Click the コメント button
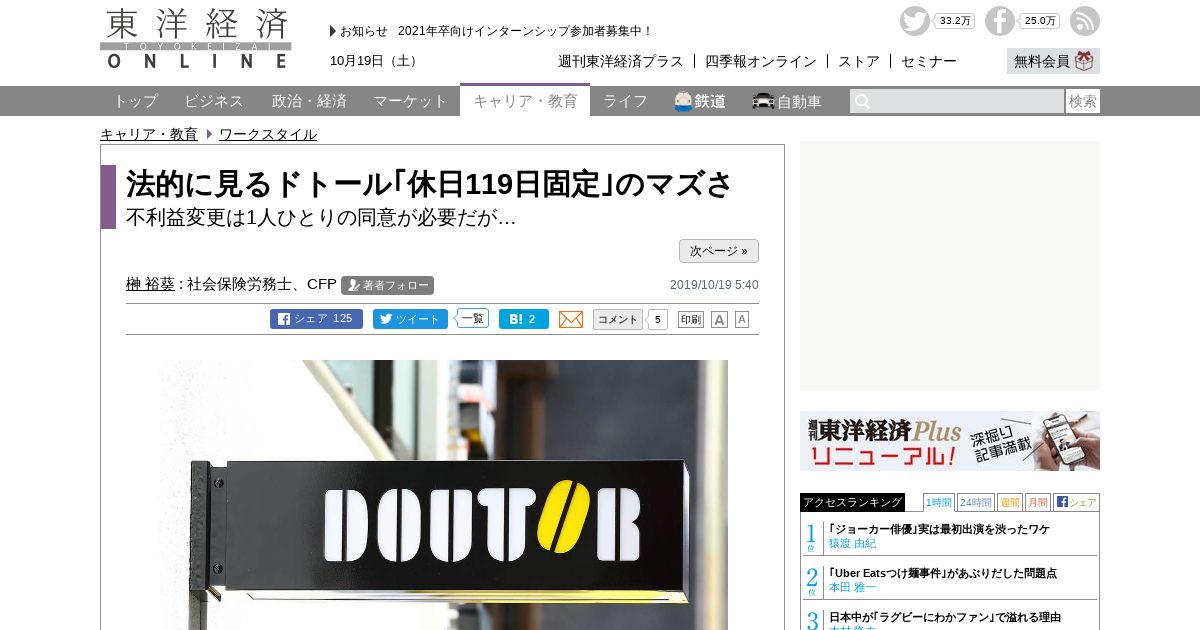1200x630 pixels. [x=618, y=319]
